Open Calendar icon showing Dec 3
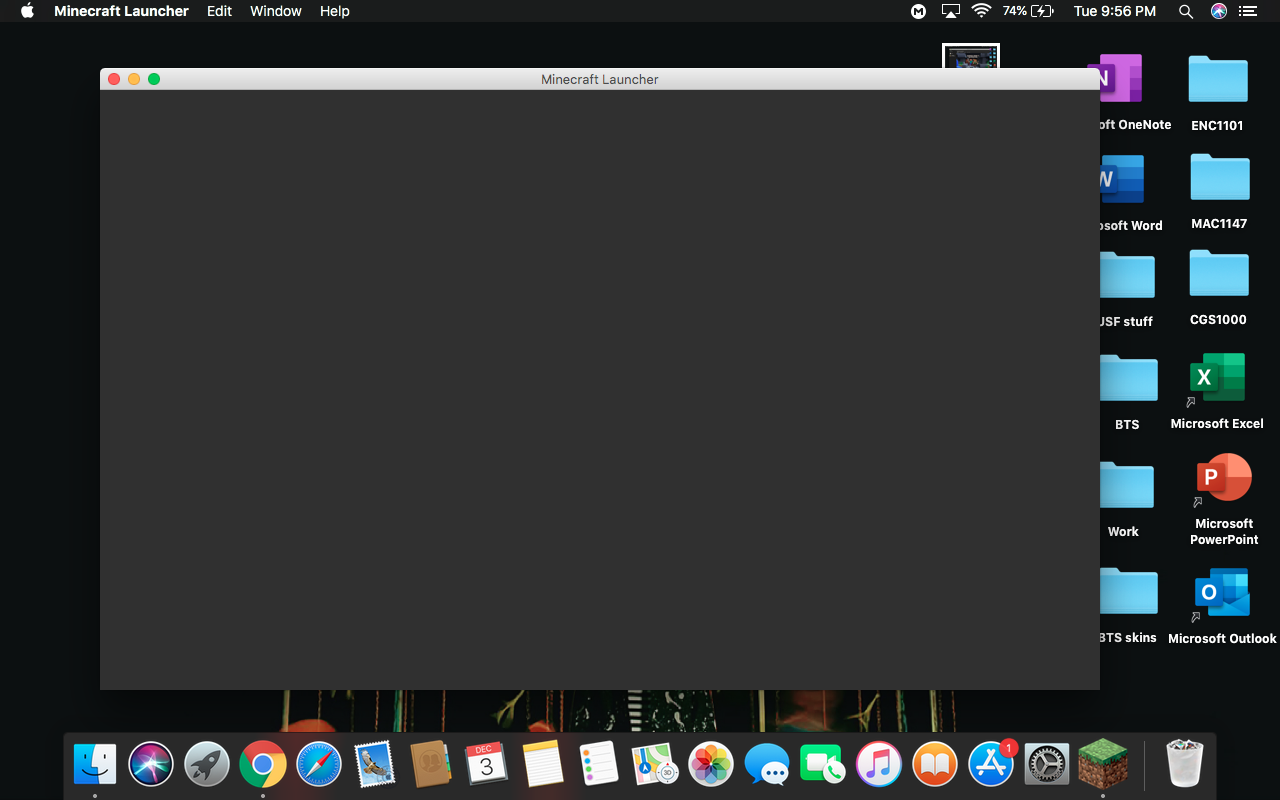Viewport: 1280px width, 800px height. pos(487,765)
